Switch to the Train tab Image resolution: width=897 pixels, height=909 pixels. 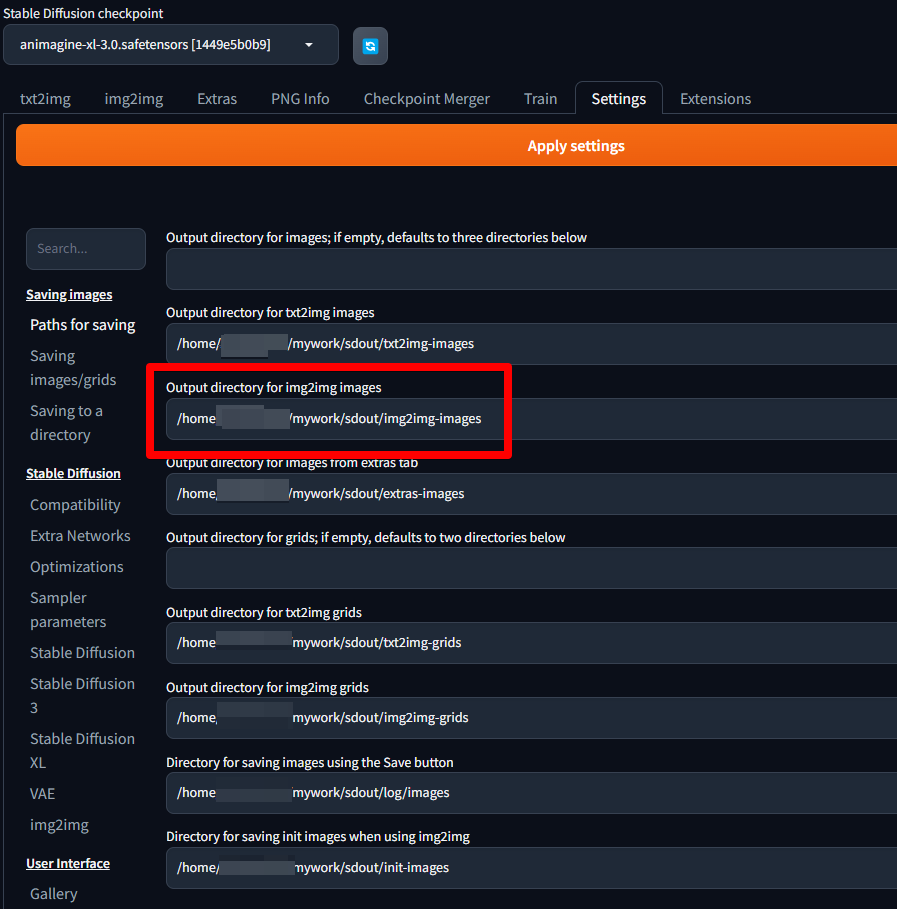[x=540, y=98]
